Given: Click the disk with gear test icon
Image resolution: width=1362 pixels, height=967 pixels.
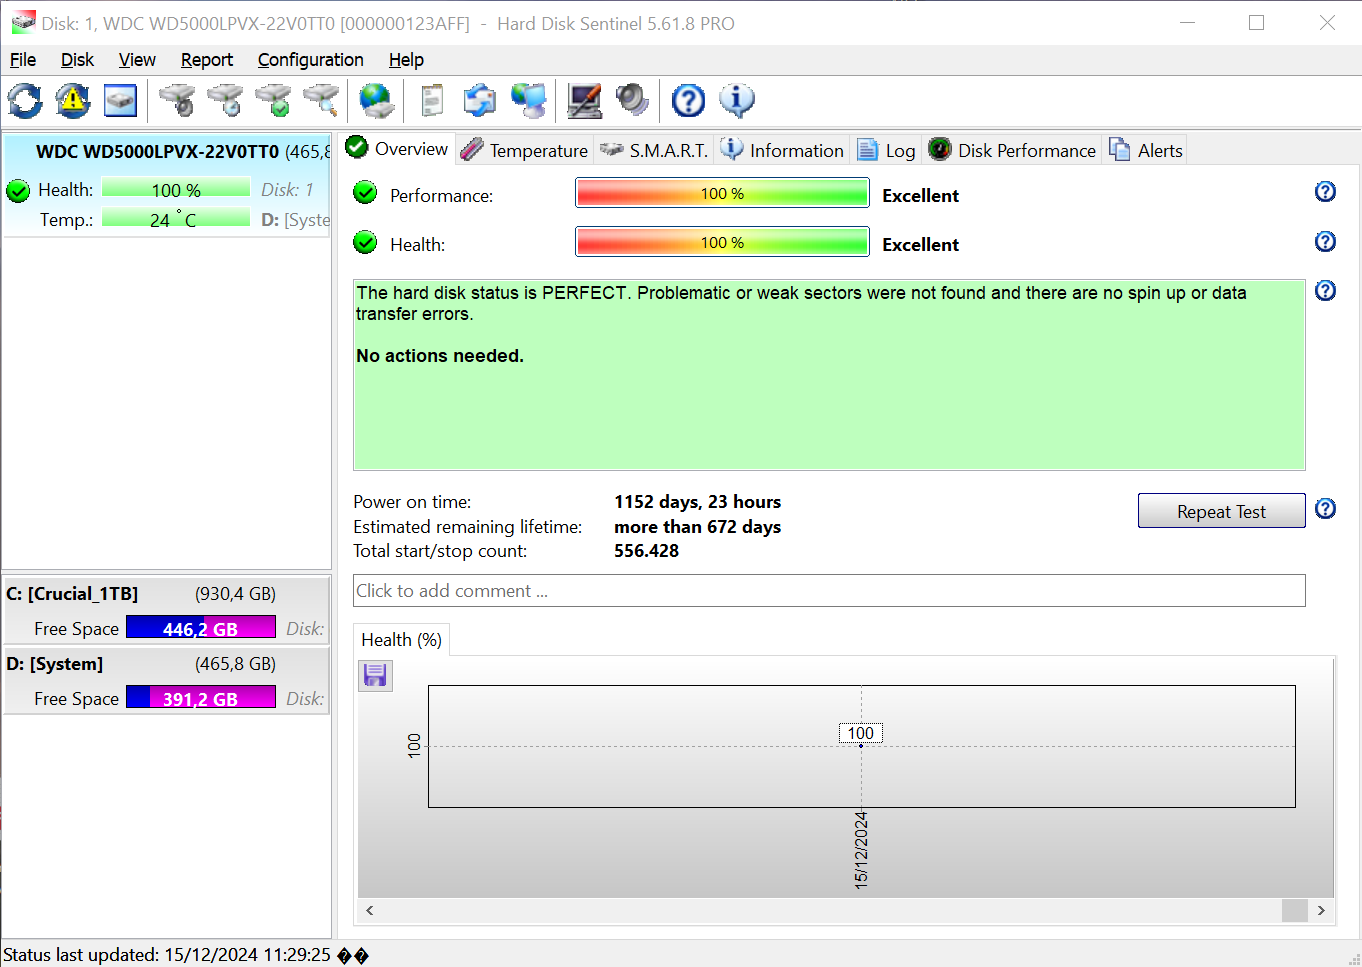Looking at the screenshot, I should tap(178, 100).
